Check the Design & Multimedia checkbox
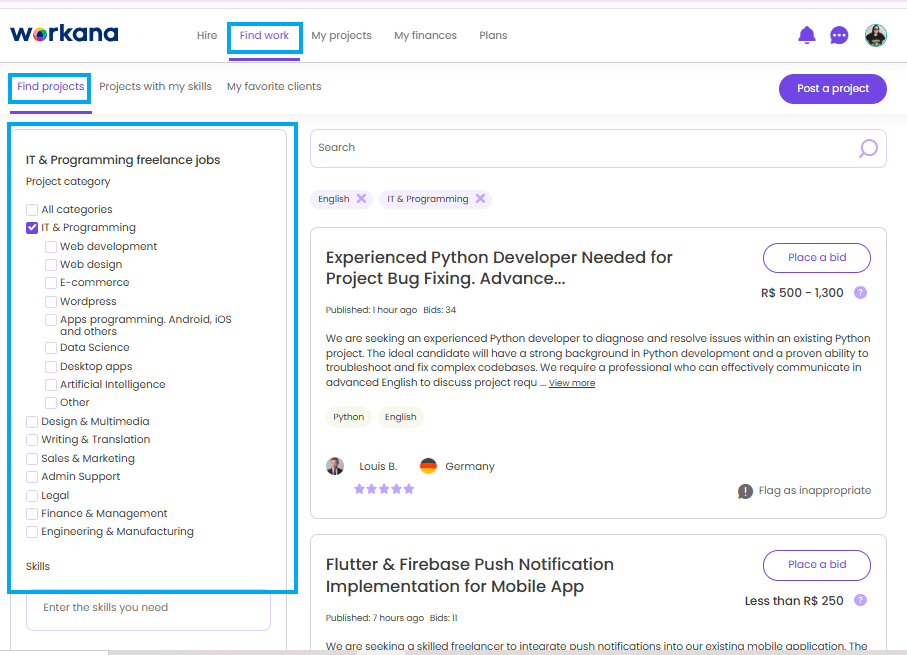Viewport: 907px width, 655px height. click(x=32, y=422)
